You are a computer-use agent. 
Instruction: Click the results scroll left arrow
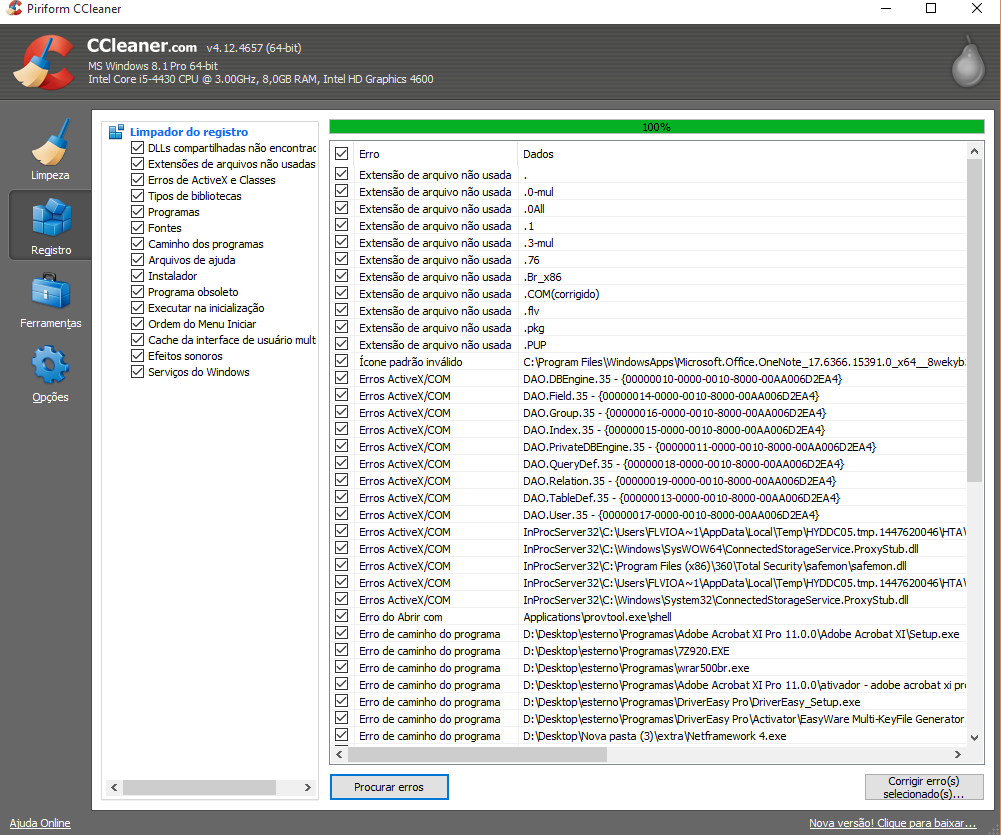click(340, 755)
